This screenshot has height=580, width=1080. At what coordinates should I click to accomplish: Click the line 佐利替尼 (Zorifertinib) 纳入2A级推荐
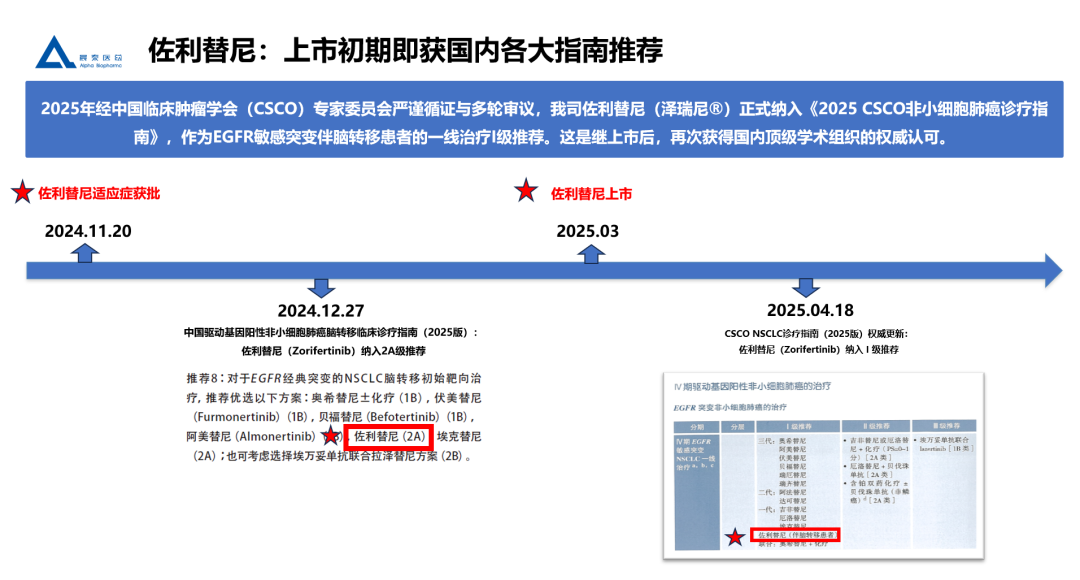pyautogui.click(x=333, y=351)
